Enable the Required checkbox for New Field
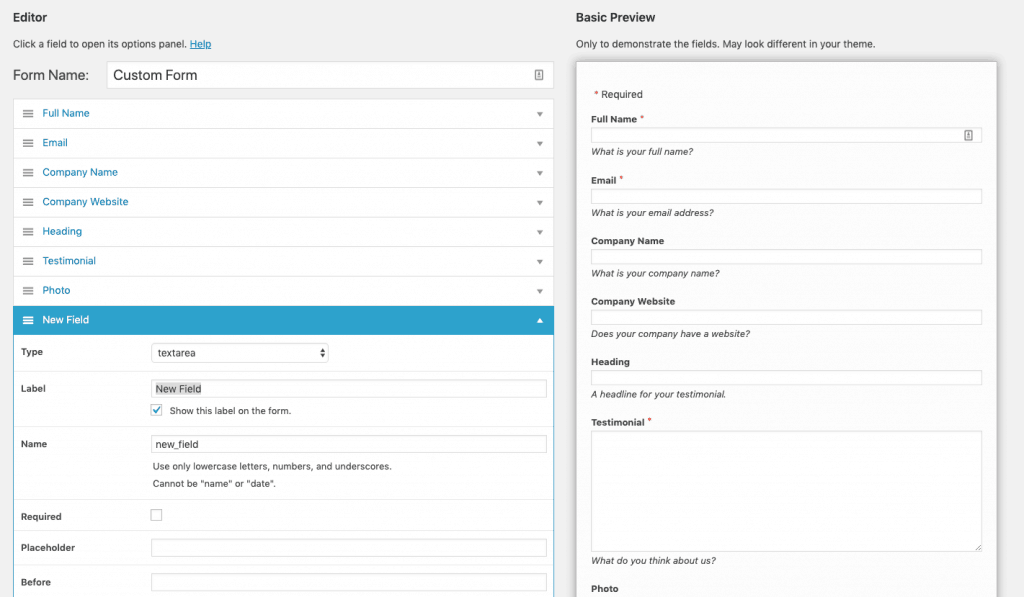 coord(156,514)
